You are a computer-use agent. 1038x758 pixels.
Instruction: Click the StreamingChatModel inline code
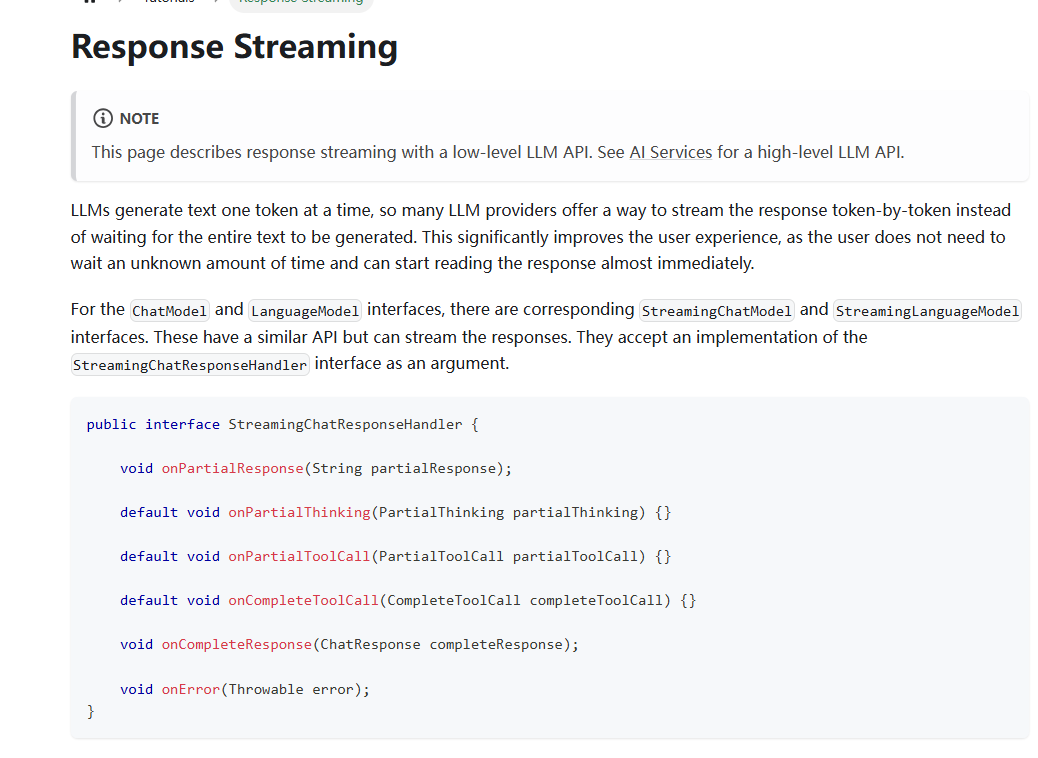pos(717,310)
